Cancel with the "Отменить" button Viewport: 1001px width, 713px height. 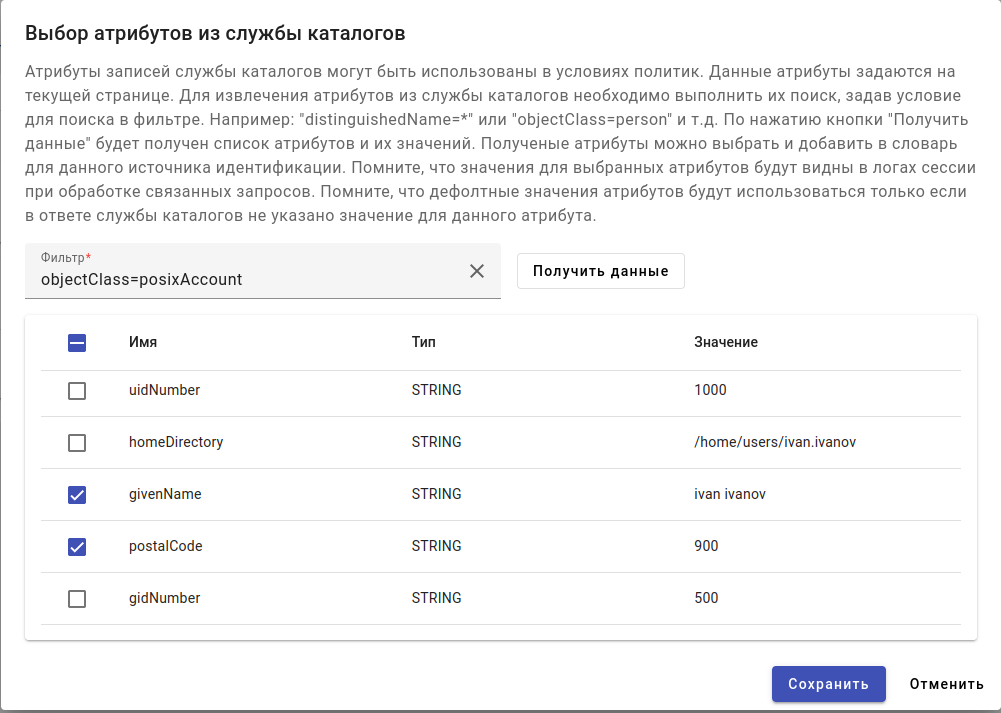click(946, 684)
